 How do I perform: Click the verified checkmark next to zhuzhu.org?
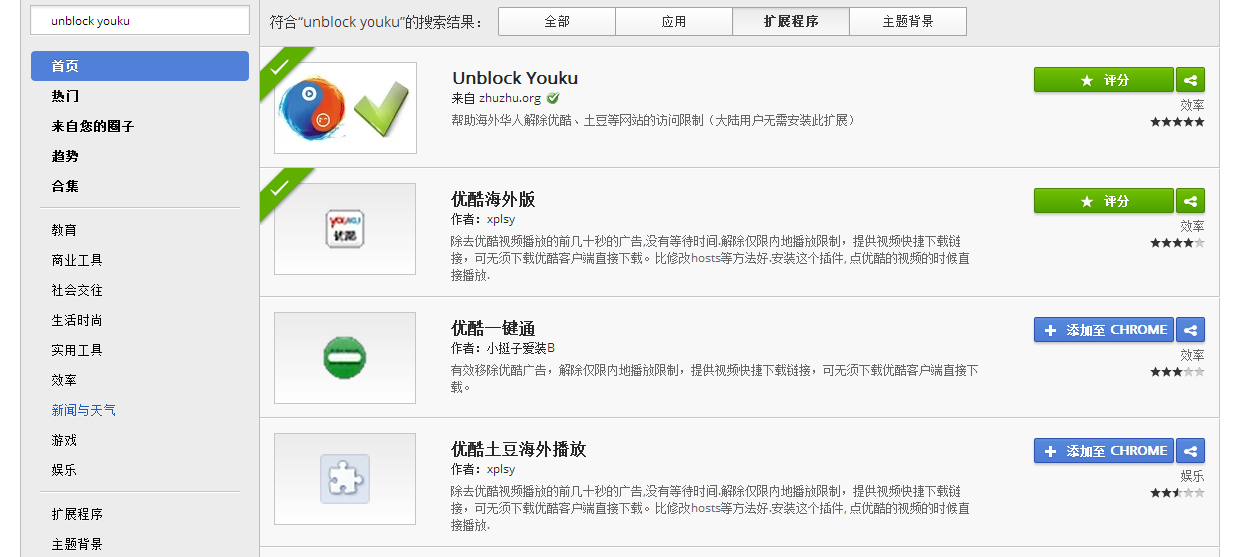553,98
